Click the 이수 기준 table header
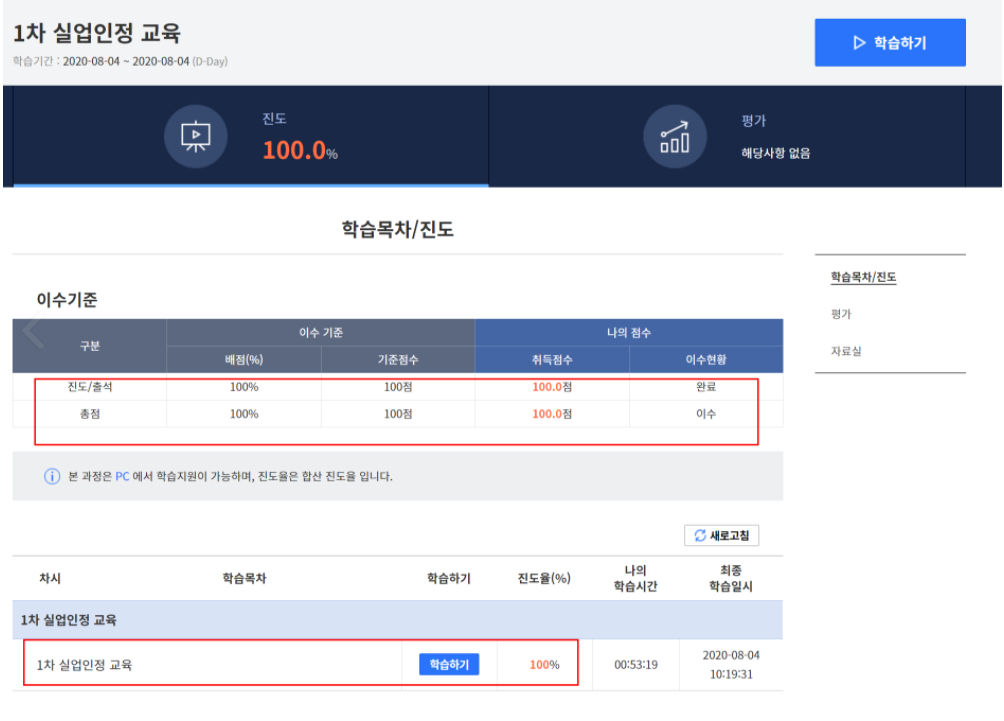Screen dimensions: 1004x721 pos(321,333)
